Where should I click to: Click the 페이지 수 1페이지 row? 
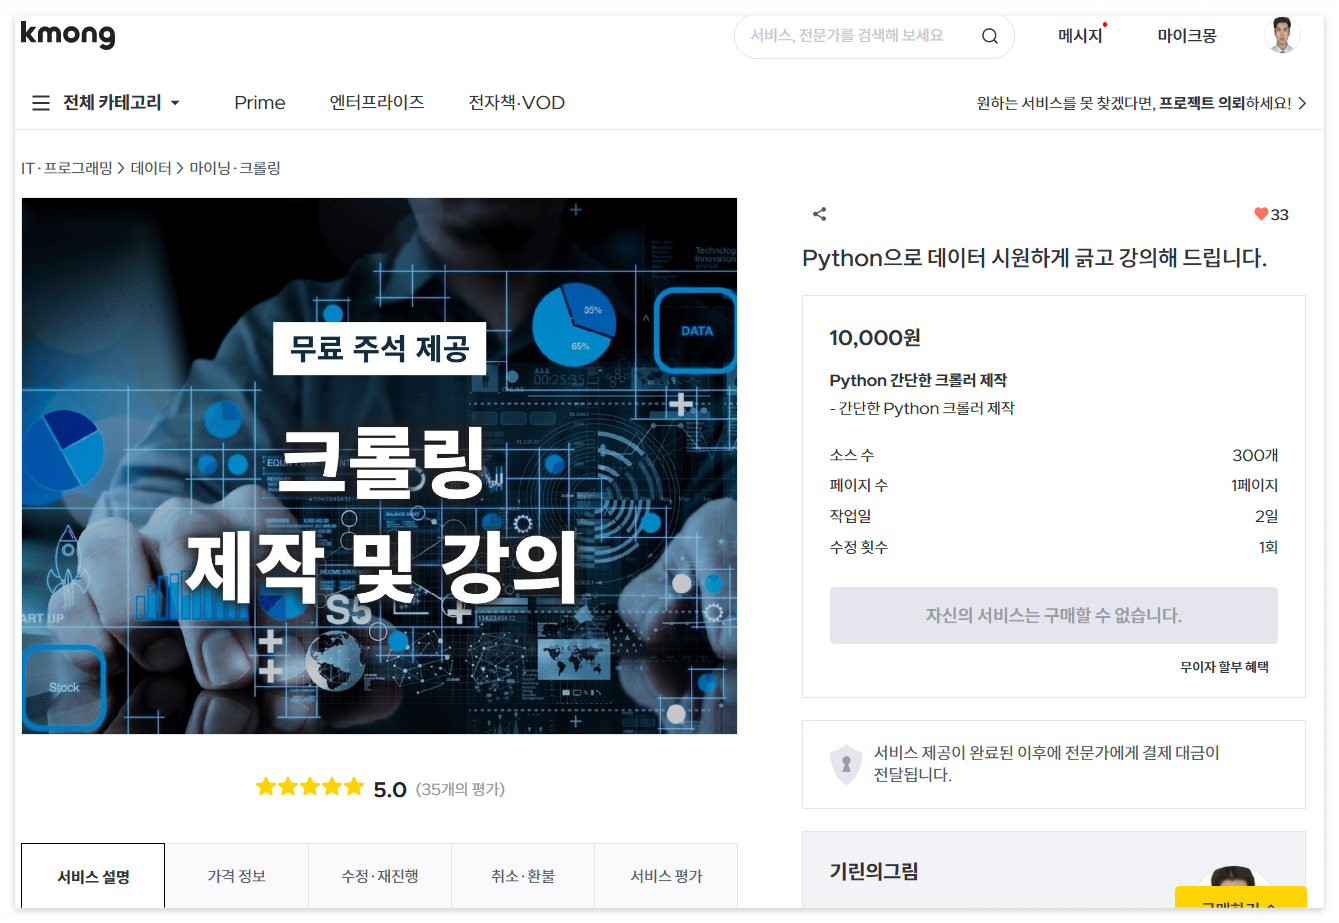click(x=1054, y=485)
